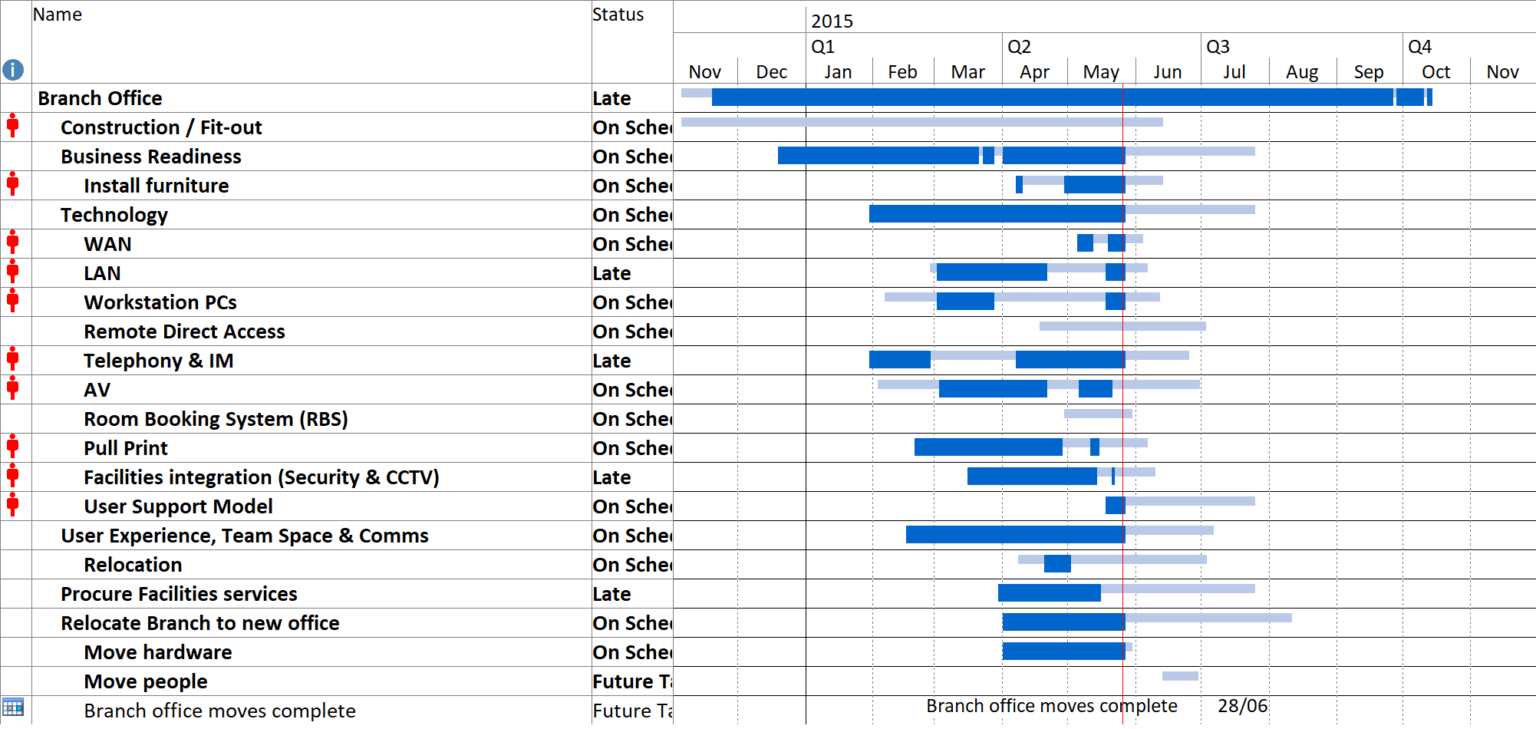The height and width of the screenshot is (729, 1536).
Task: Click the blue info icon above Branch Office
Action: 12,69
